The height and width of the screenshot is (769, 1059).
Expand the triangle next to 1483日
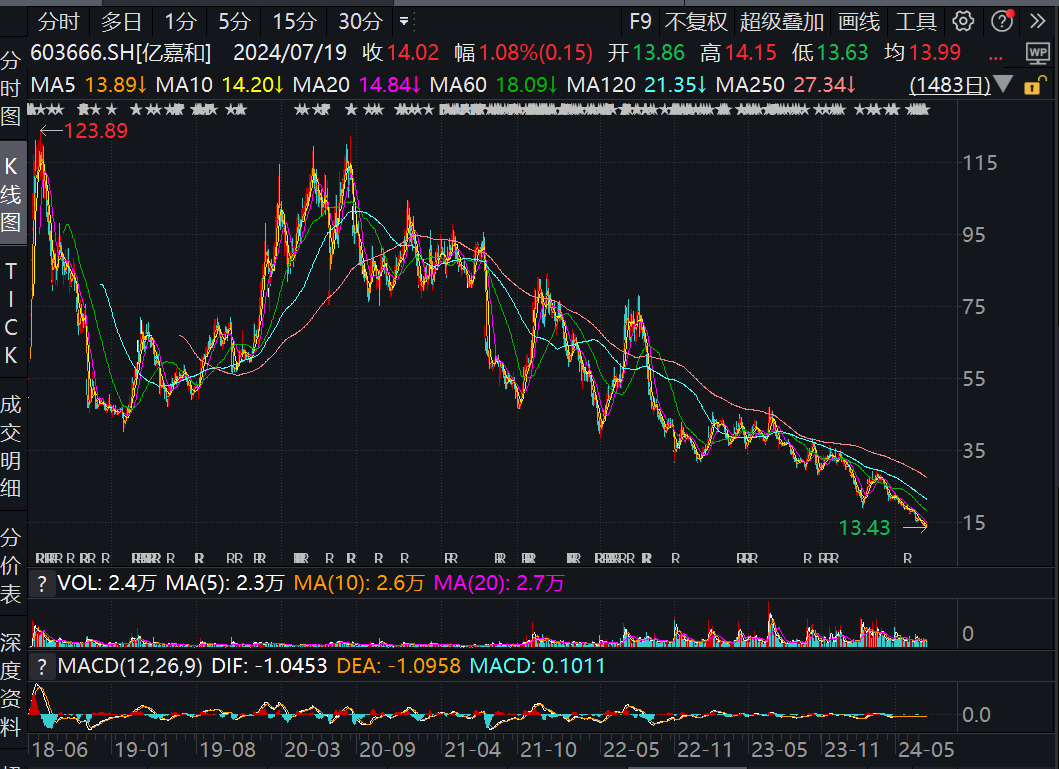pyautogui.click(x=1004, y=84)
